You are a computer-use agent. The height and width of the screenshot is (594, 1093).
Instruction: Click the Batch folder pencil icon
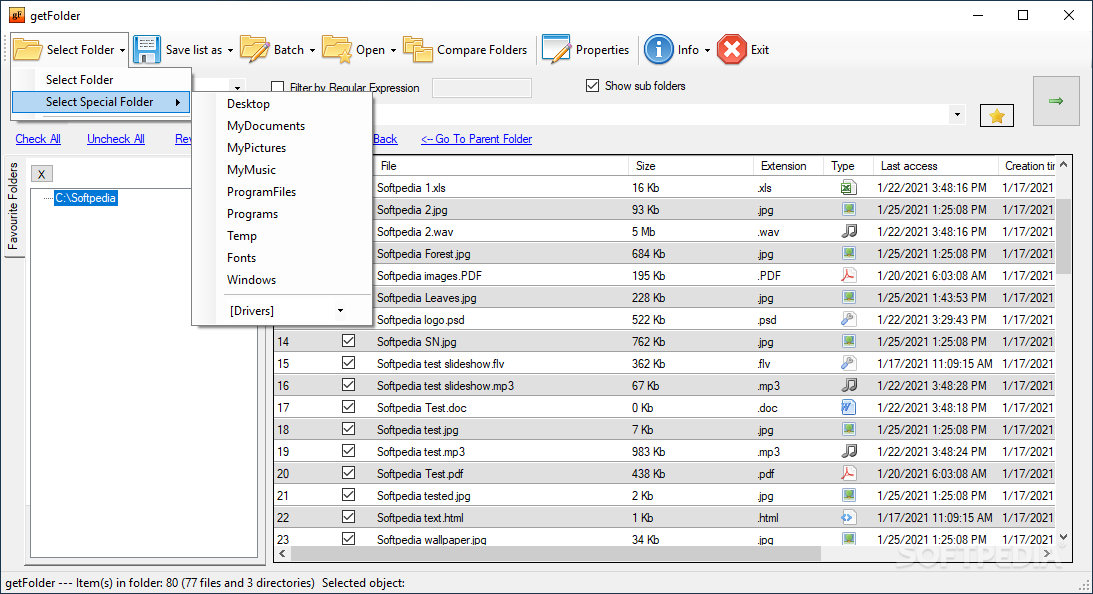click(x=254, y=50)
